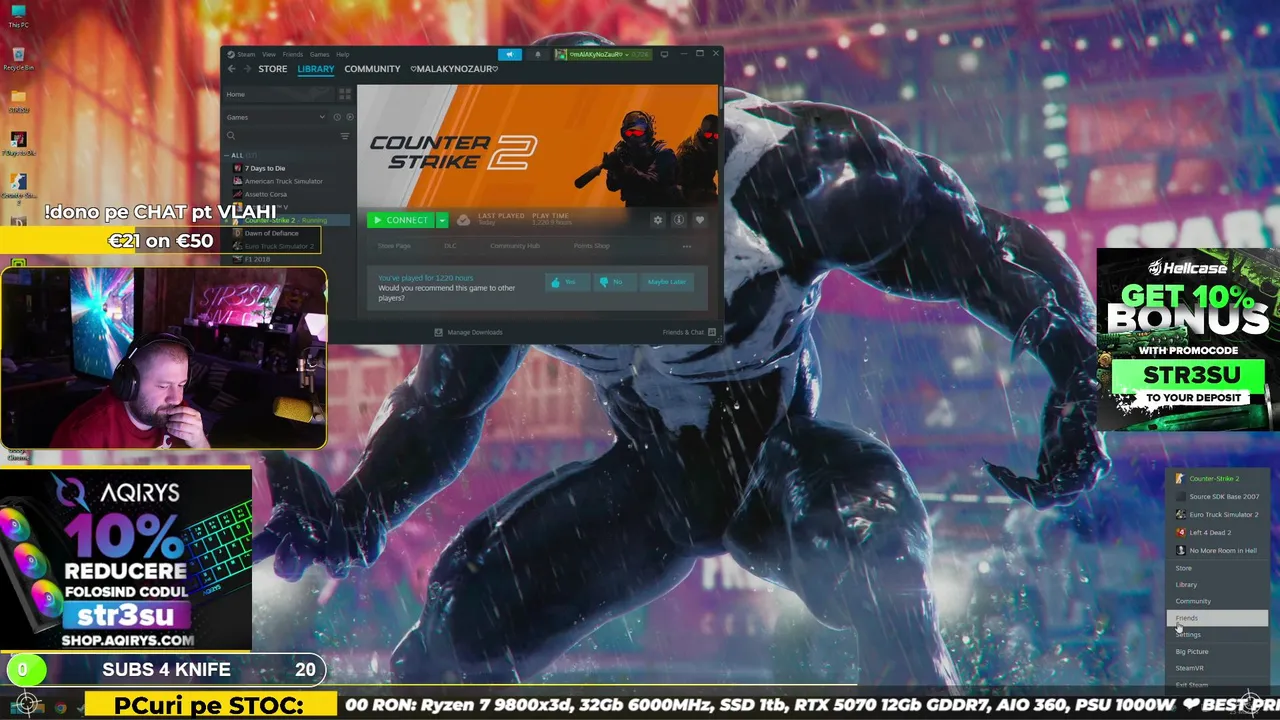Click the recent-activity clock icon beside Games filter

coord(337,117)
